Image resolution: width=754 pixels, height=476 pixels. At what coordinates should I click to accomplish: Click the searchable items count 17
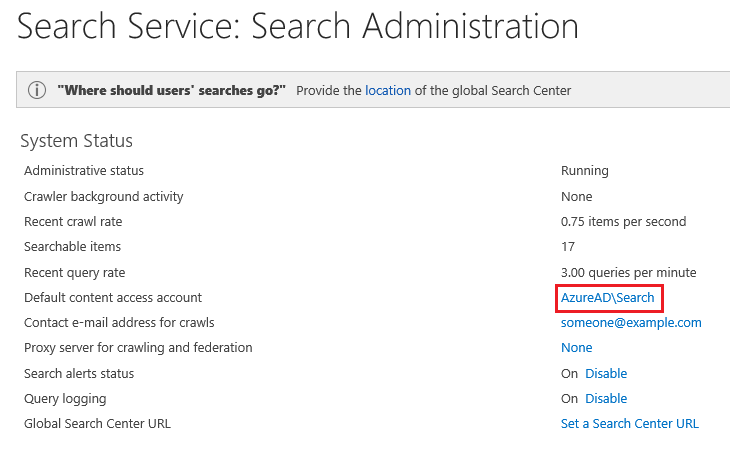pos(568,247)
